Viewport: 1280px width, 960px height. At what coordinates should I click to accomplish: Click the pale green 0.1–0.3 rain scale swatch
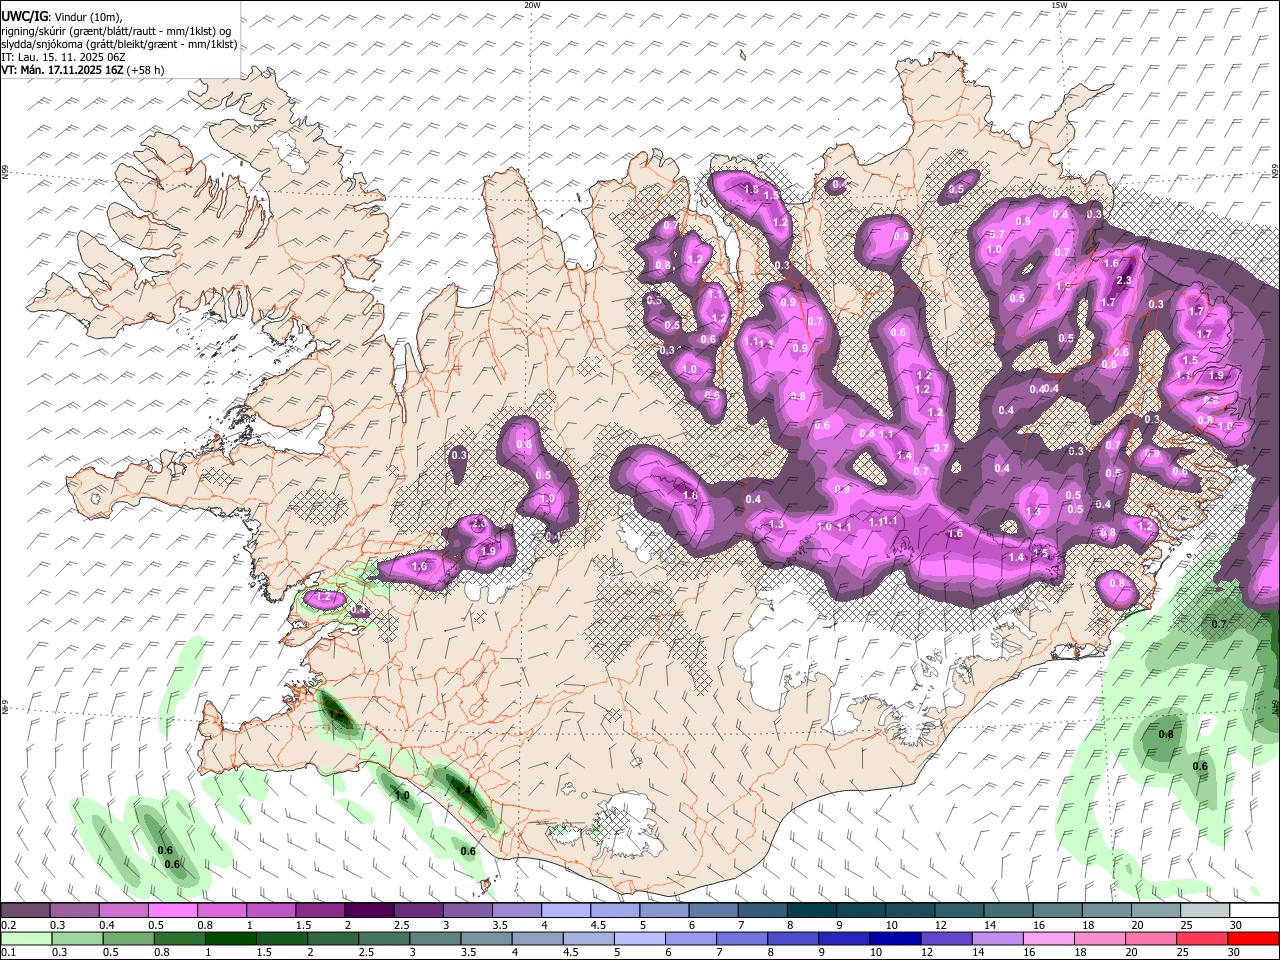(x=25, y=938)
